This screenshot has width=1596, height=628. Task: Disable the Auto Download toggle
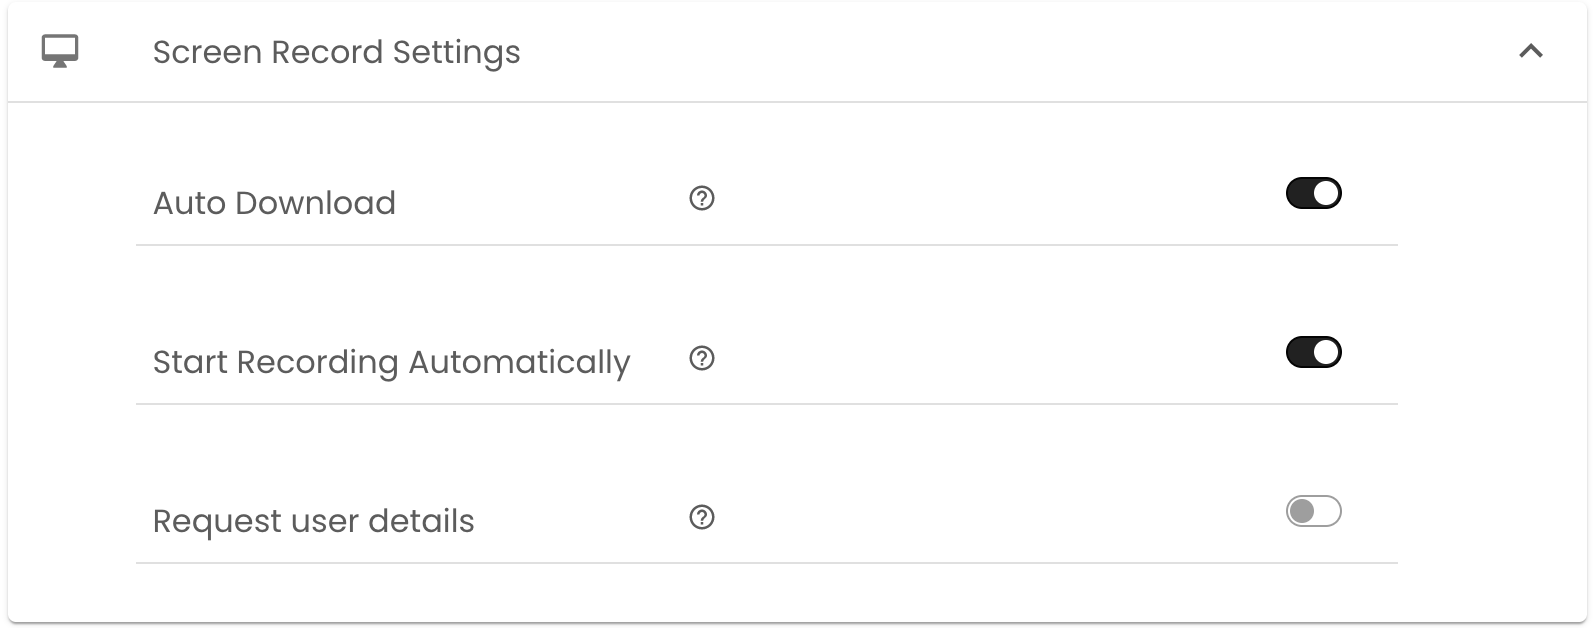(1313, 193)
